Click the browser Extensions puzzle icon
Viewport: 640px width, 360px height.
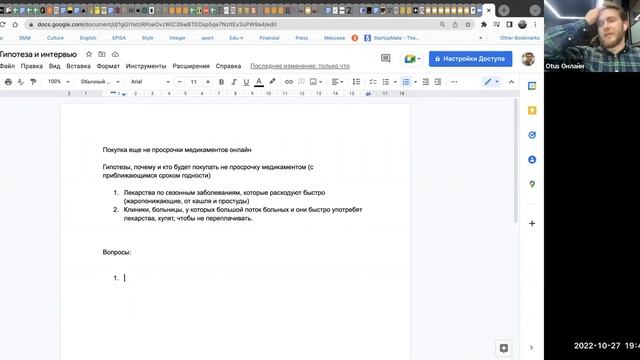pyautogui.click(x=484, y=24)
